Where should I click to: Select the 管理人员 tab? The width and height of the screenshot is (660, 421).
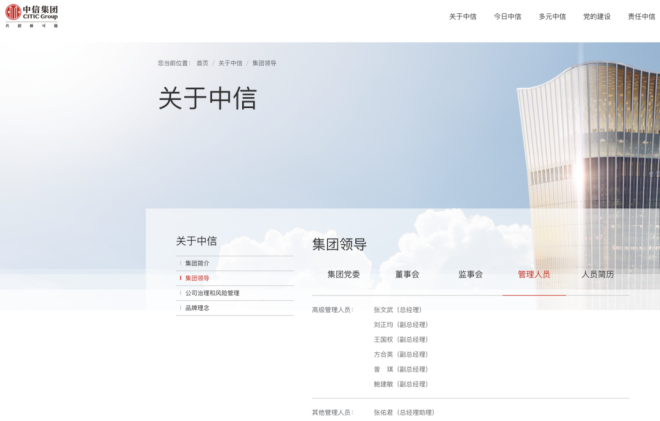click(x=534, y=274)
